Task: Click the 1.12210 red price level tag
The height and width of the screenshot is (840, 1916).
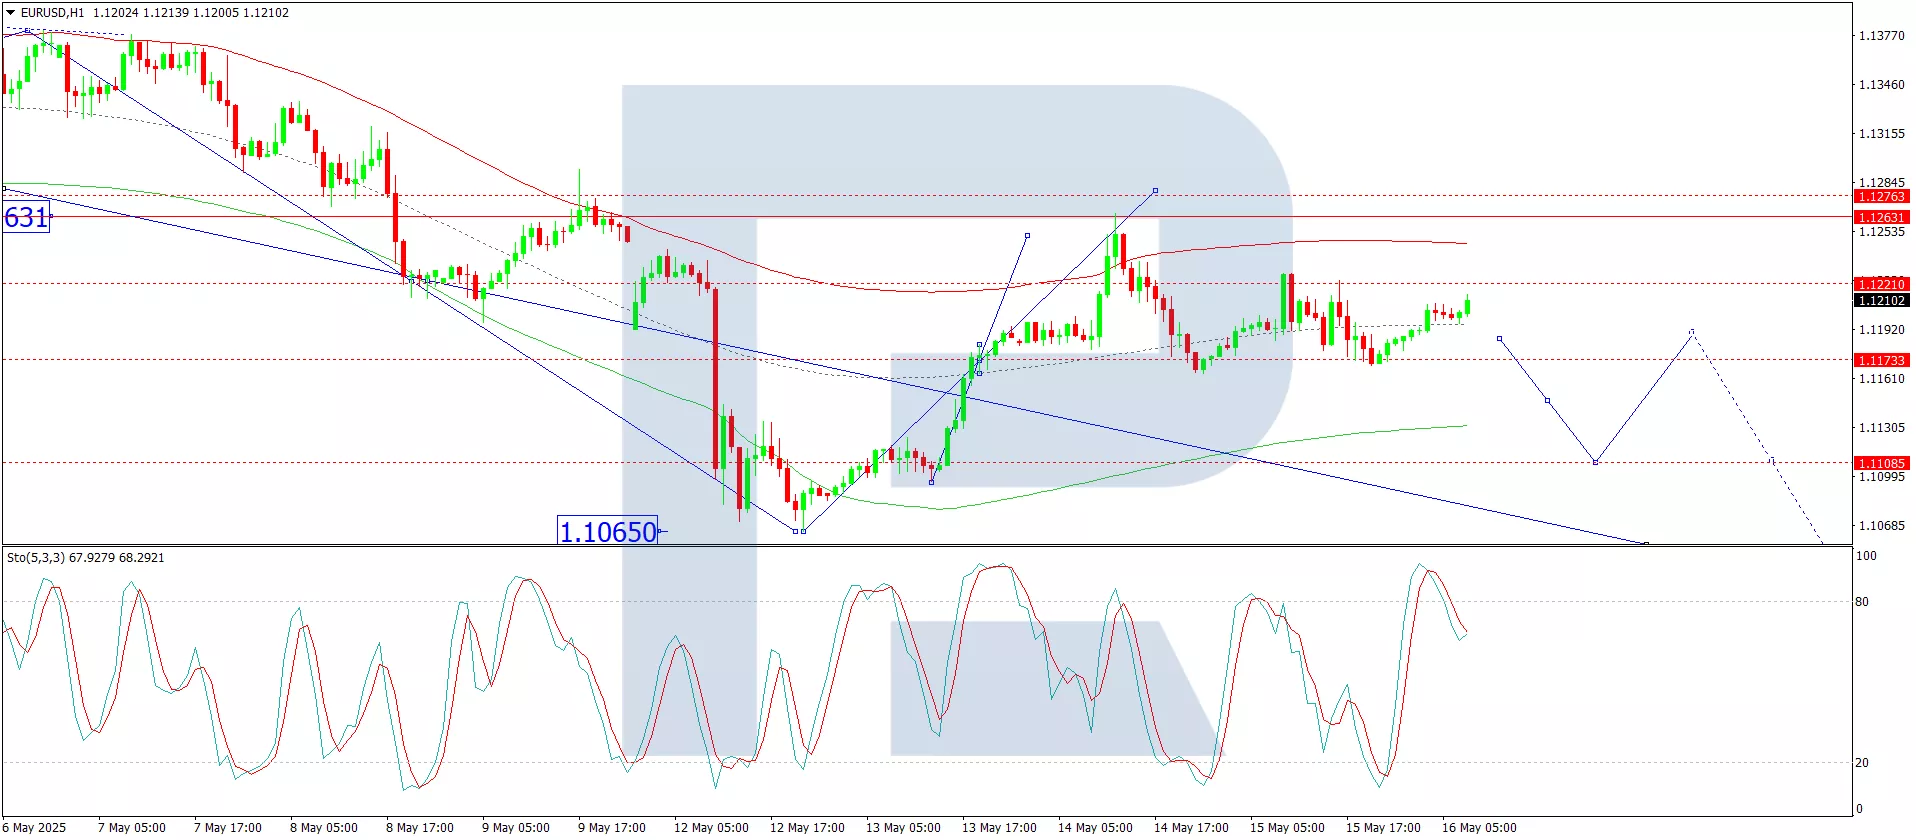Action: (1880, 284)
